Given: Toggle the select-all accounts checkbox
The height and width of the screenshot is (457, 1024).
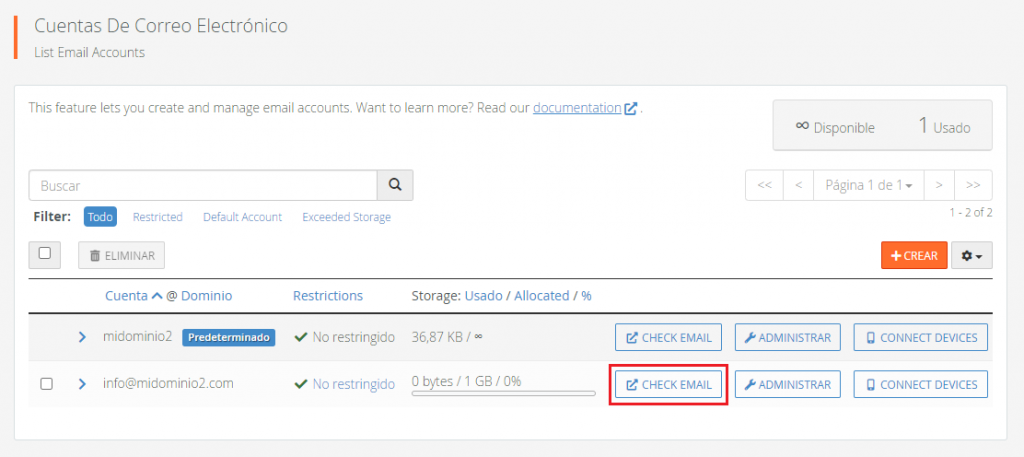Looking at the screenshot, I should click(x=45, y=254).
